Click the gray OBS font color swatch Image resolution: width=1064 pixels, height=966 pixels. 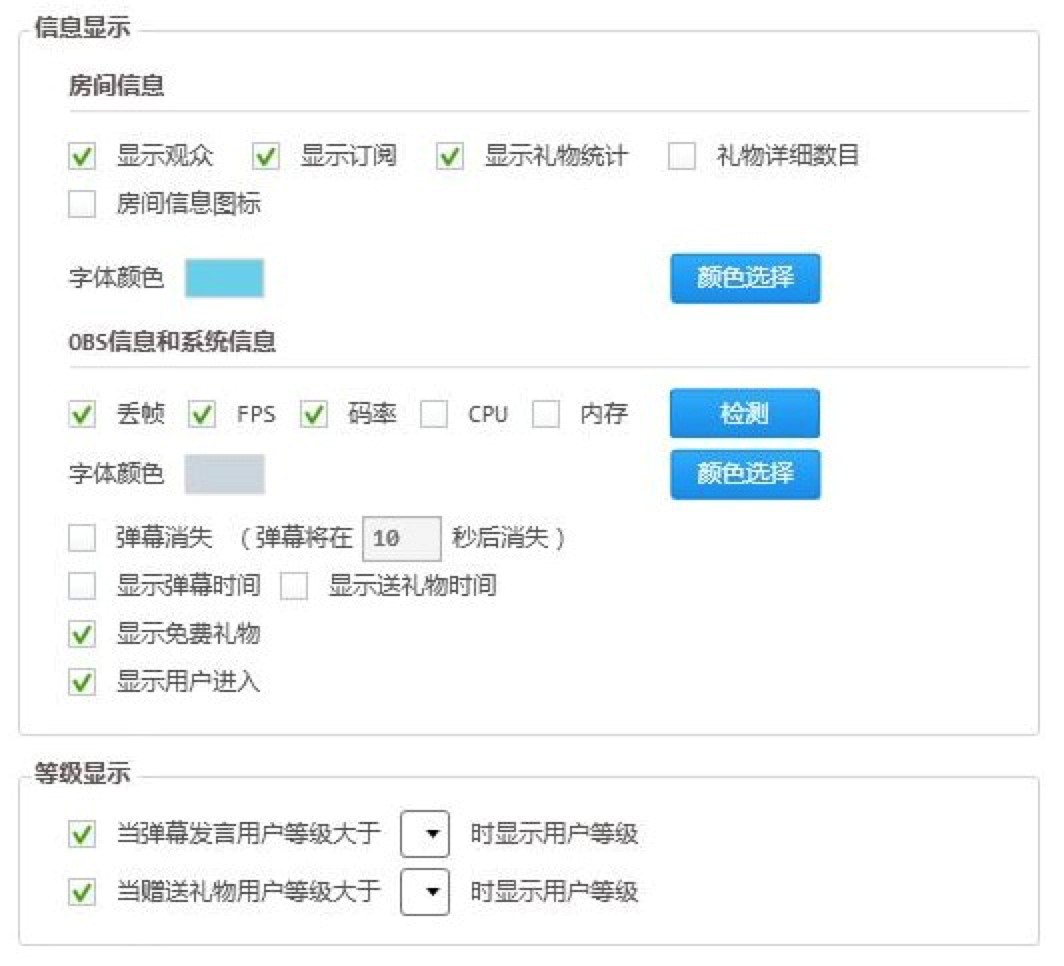tap(224, 474)
